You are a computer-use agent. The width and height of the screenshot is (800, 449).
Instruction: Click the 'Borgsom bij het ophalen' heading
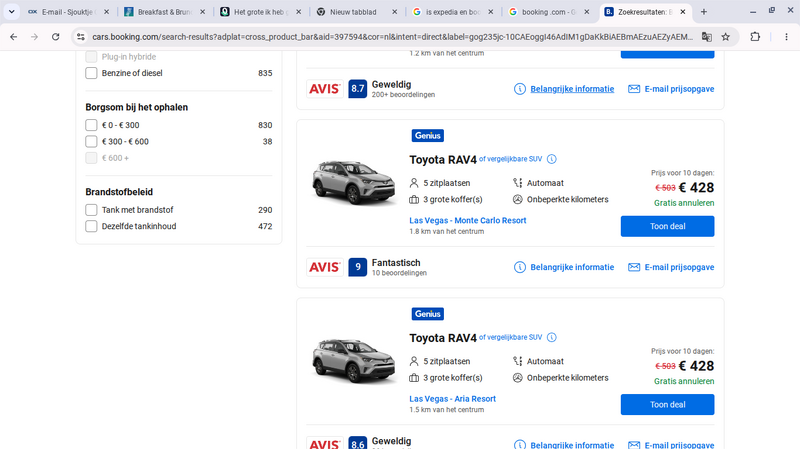[137, 107]
